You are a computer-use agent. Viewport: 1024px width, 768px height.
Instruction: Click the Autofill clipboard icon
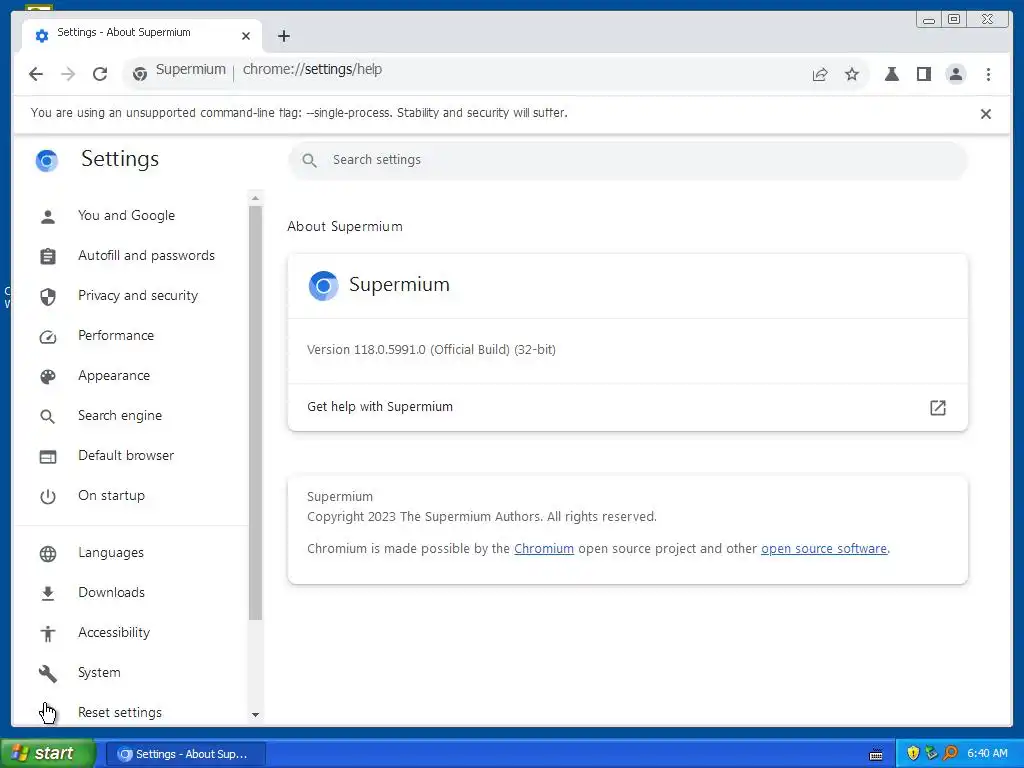coord(48,257)
